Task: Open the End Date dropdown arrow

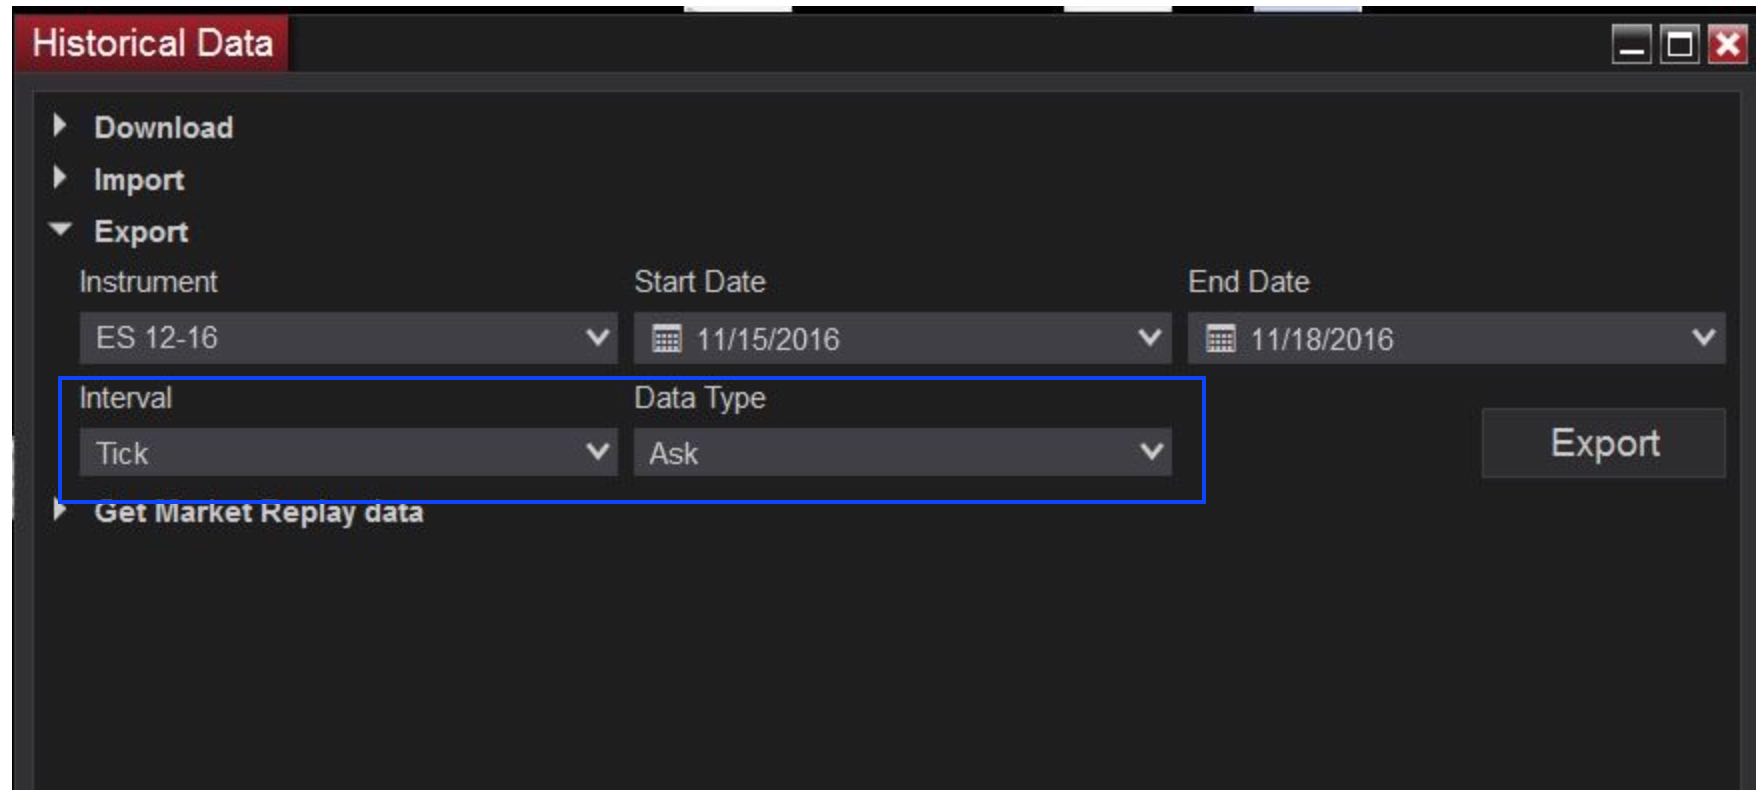Action: 1703,338
